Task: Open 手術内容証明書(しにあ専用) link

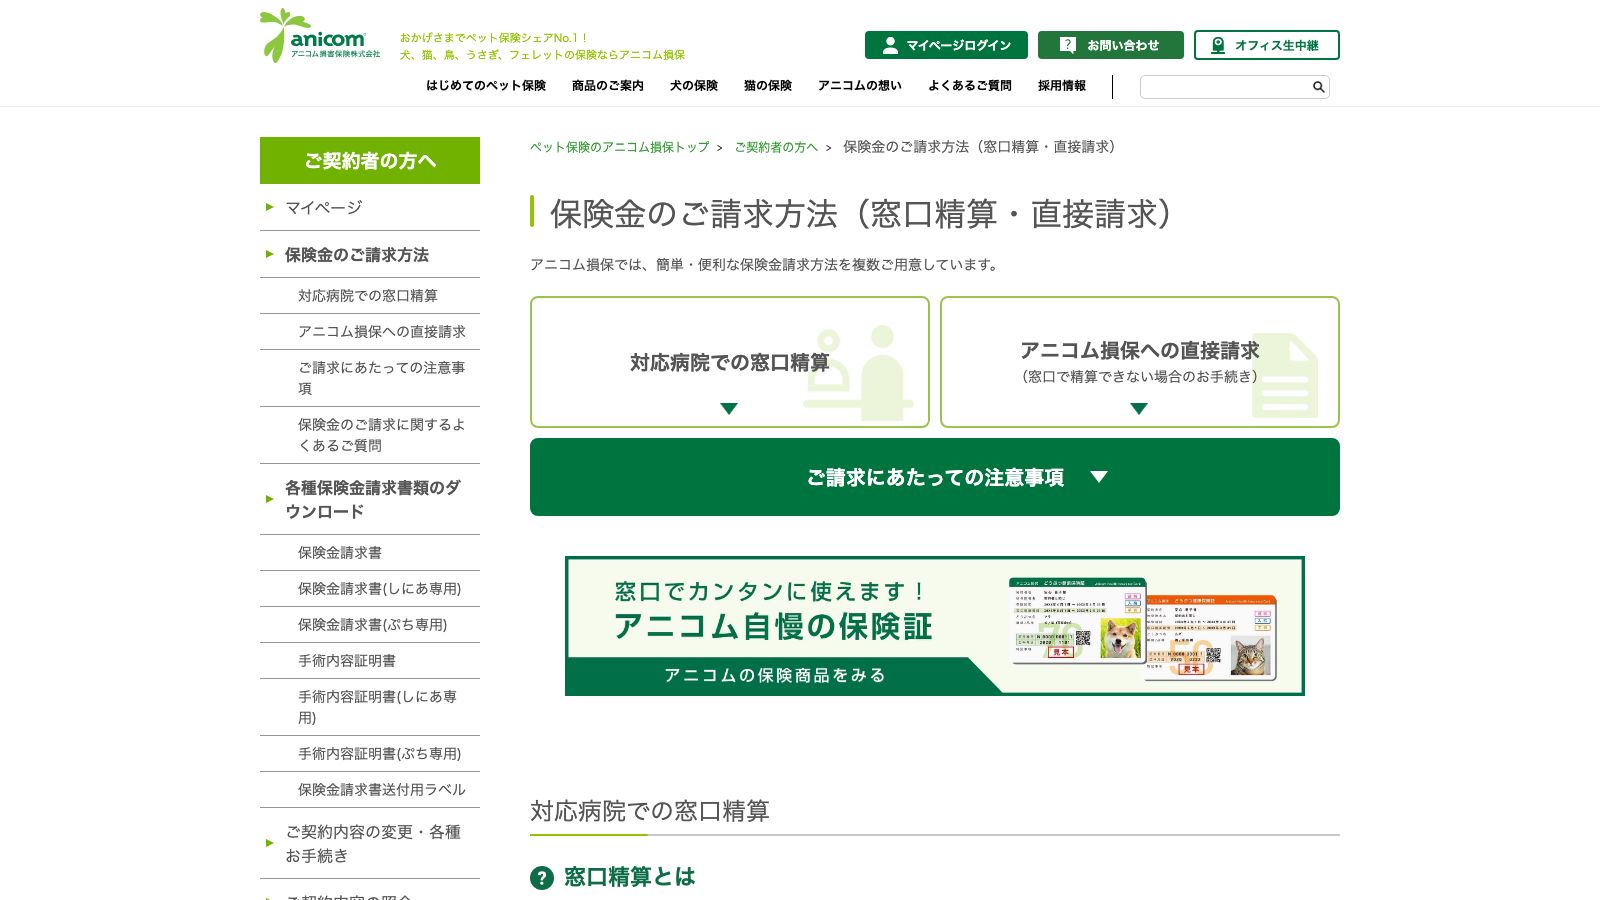Action: click(x=370, y=707)
